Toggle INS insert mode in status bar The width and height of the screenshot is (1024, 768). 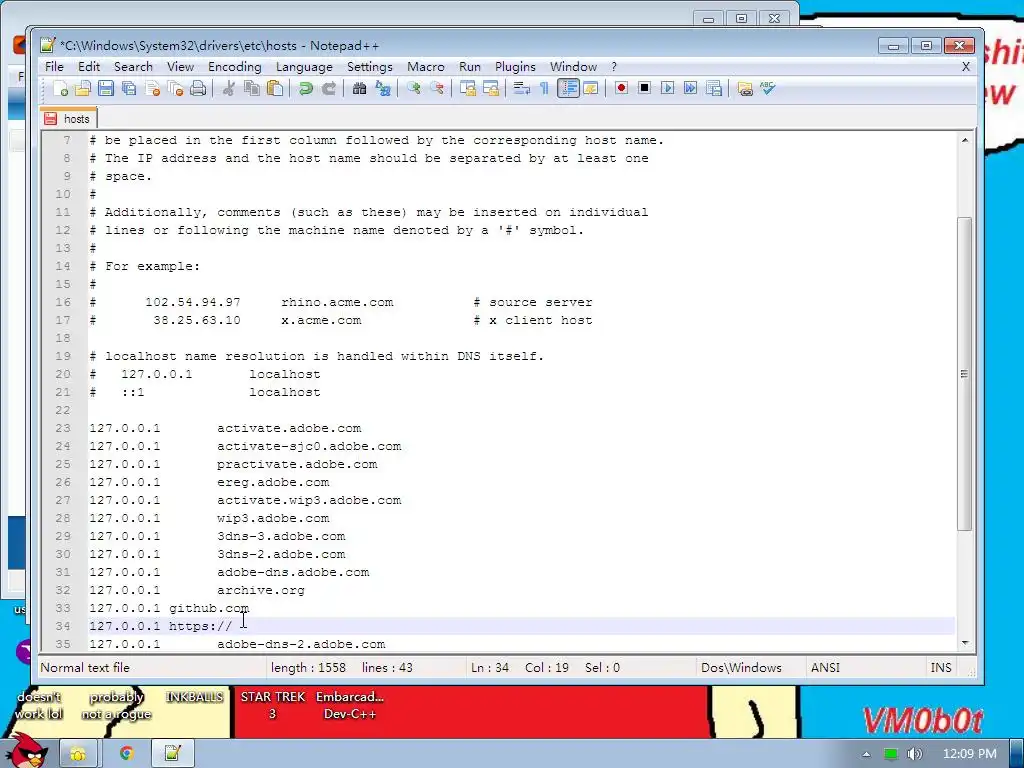(940, 667)
